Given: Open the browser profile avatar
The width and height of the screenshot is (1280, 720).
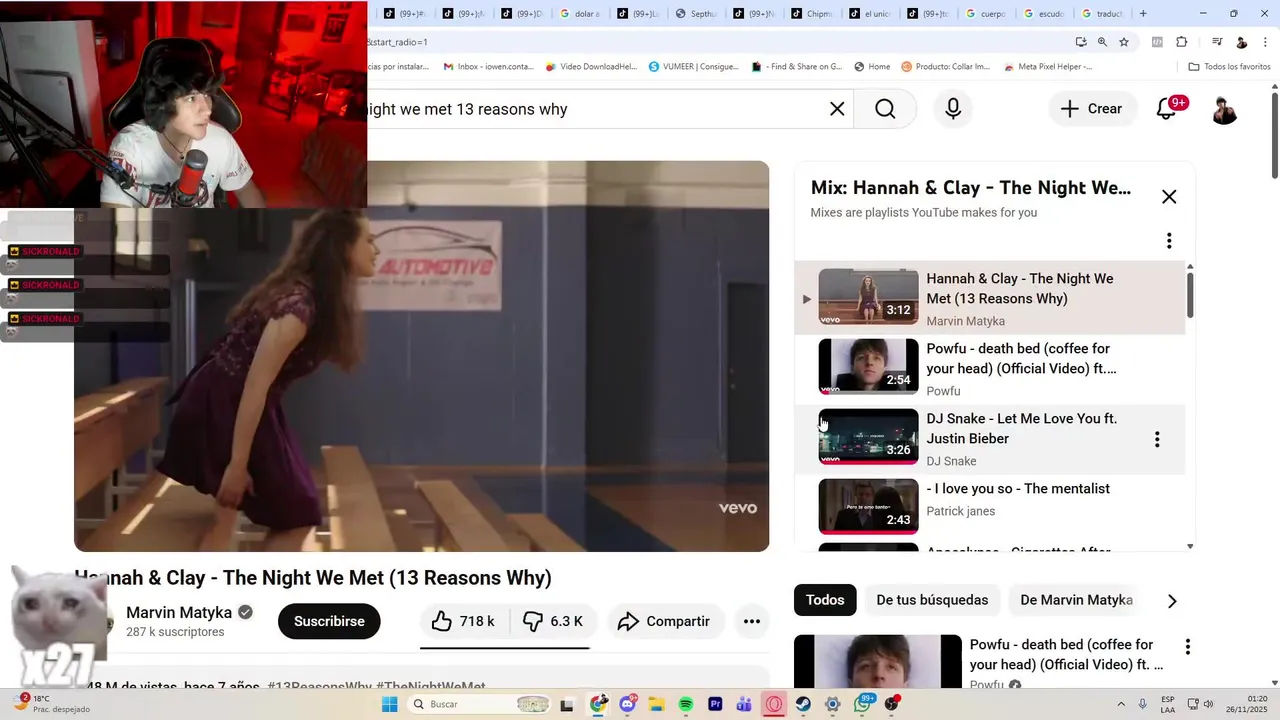Looking at the screenshot, I should (x=1241, y=42).
